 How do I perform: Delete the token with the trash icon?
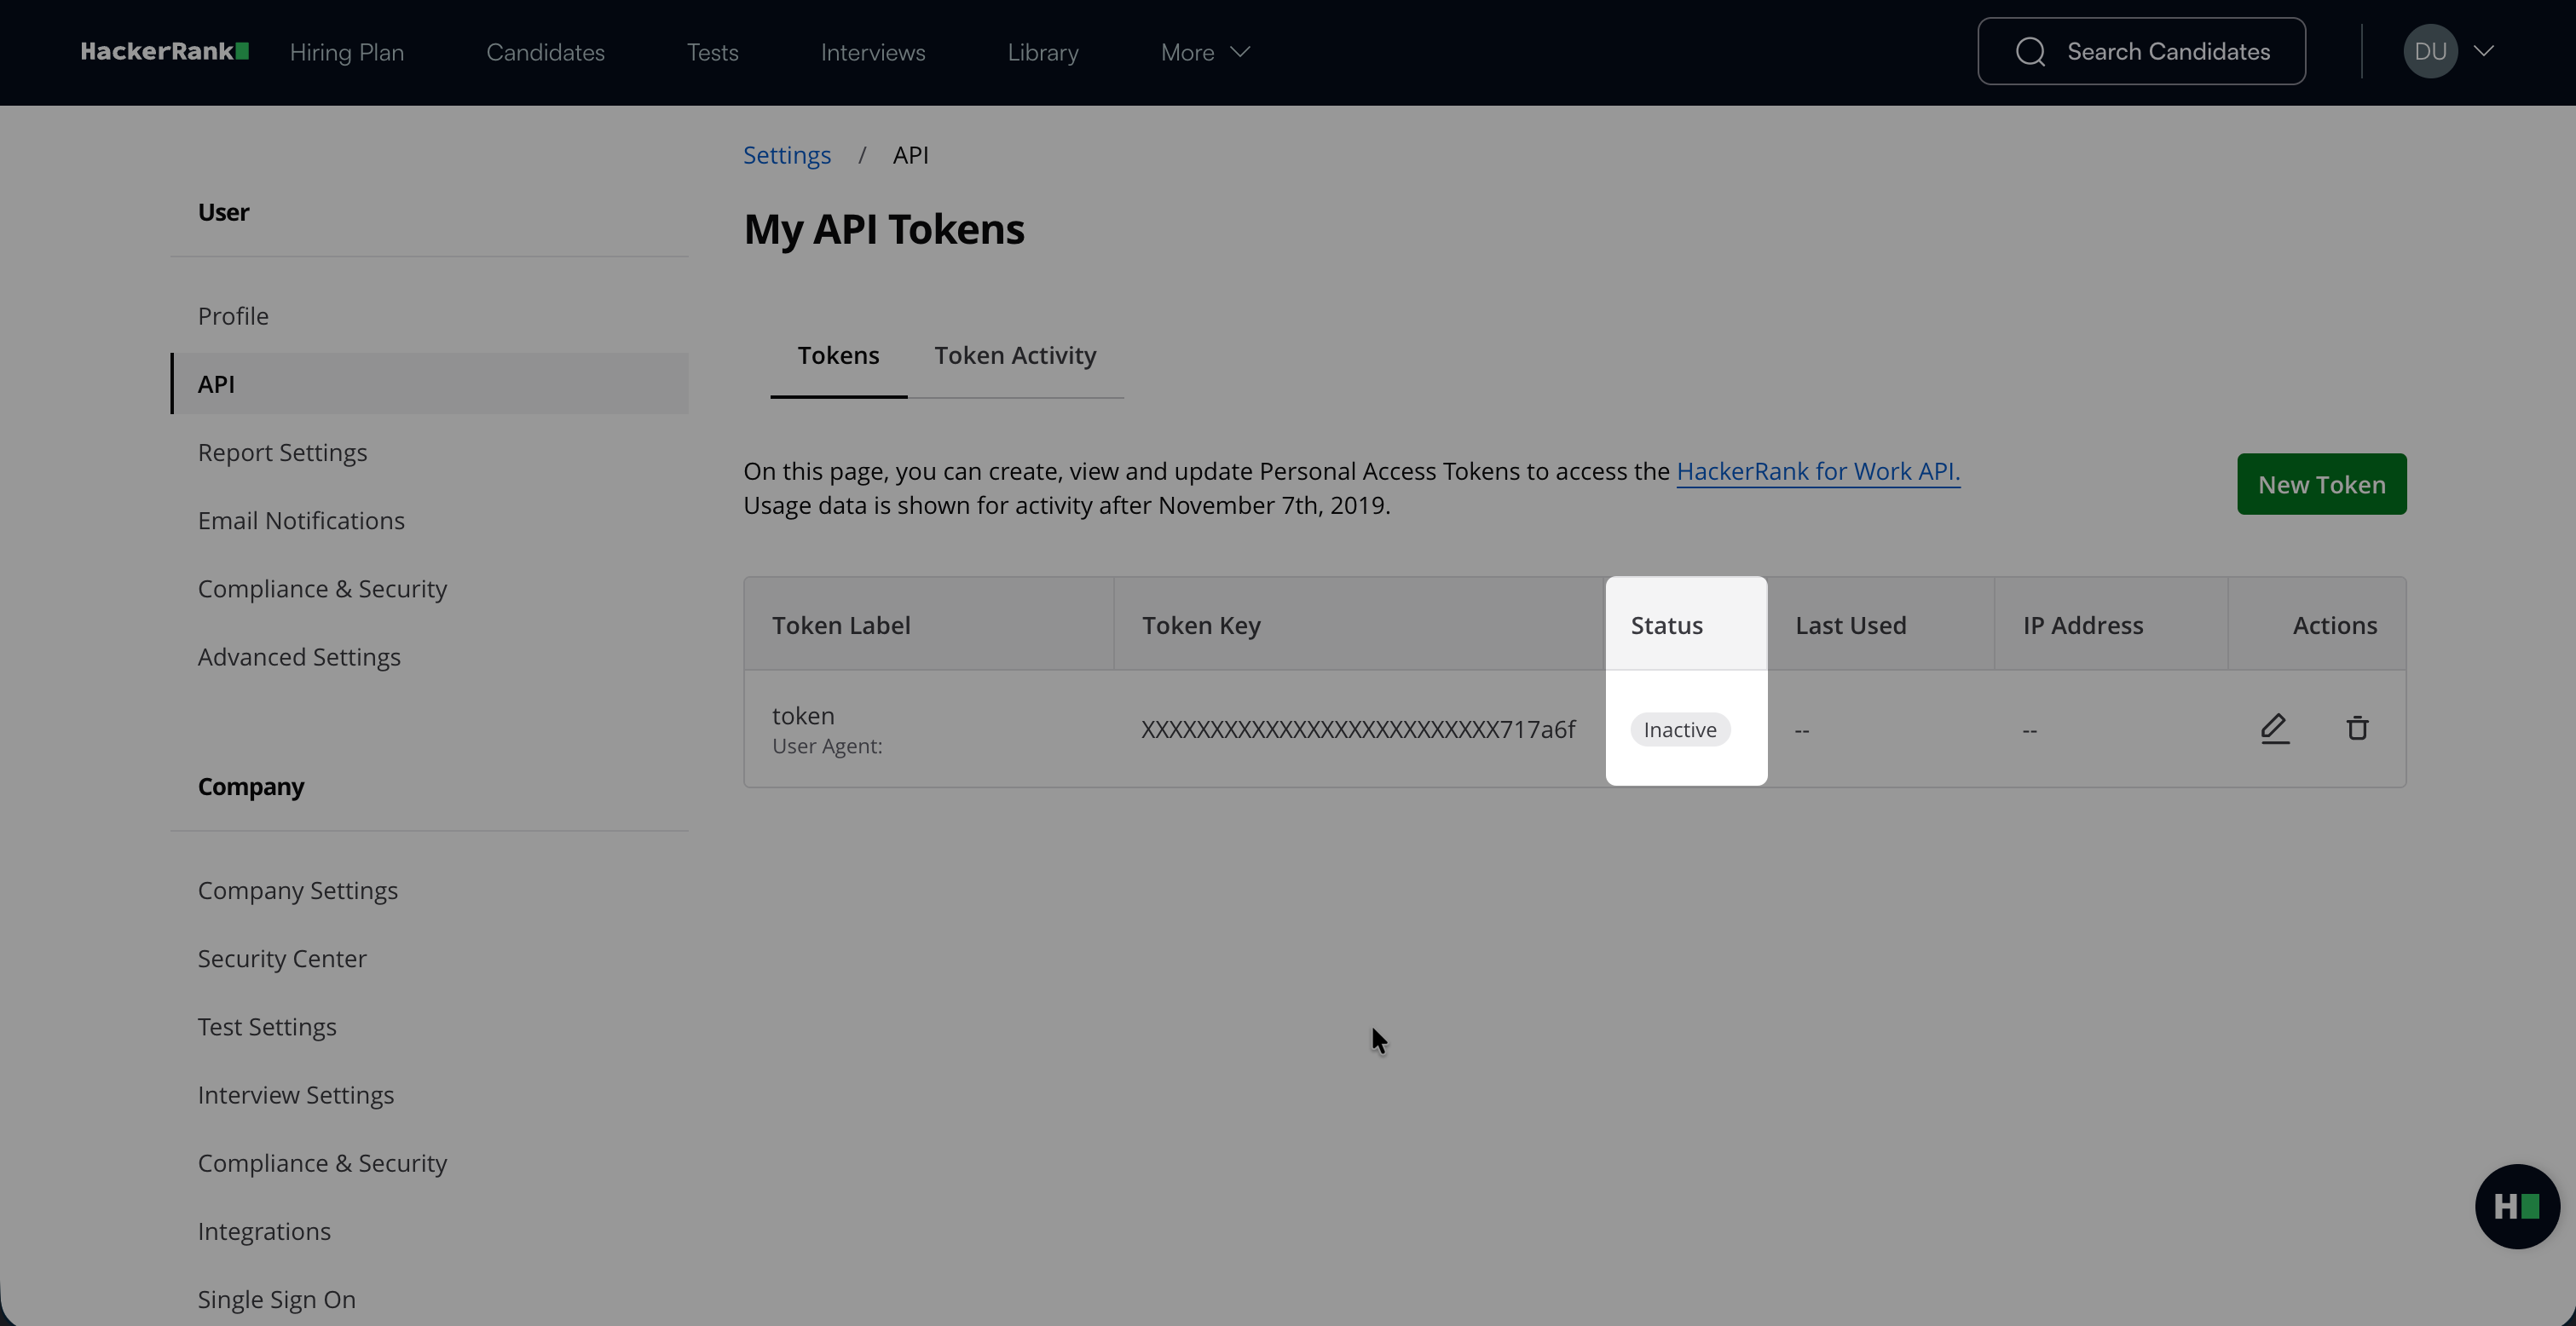click(2357, 729)
